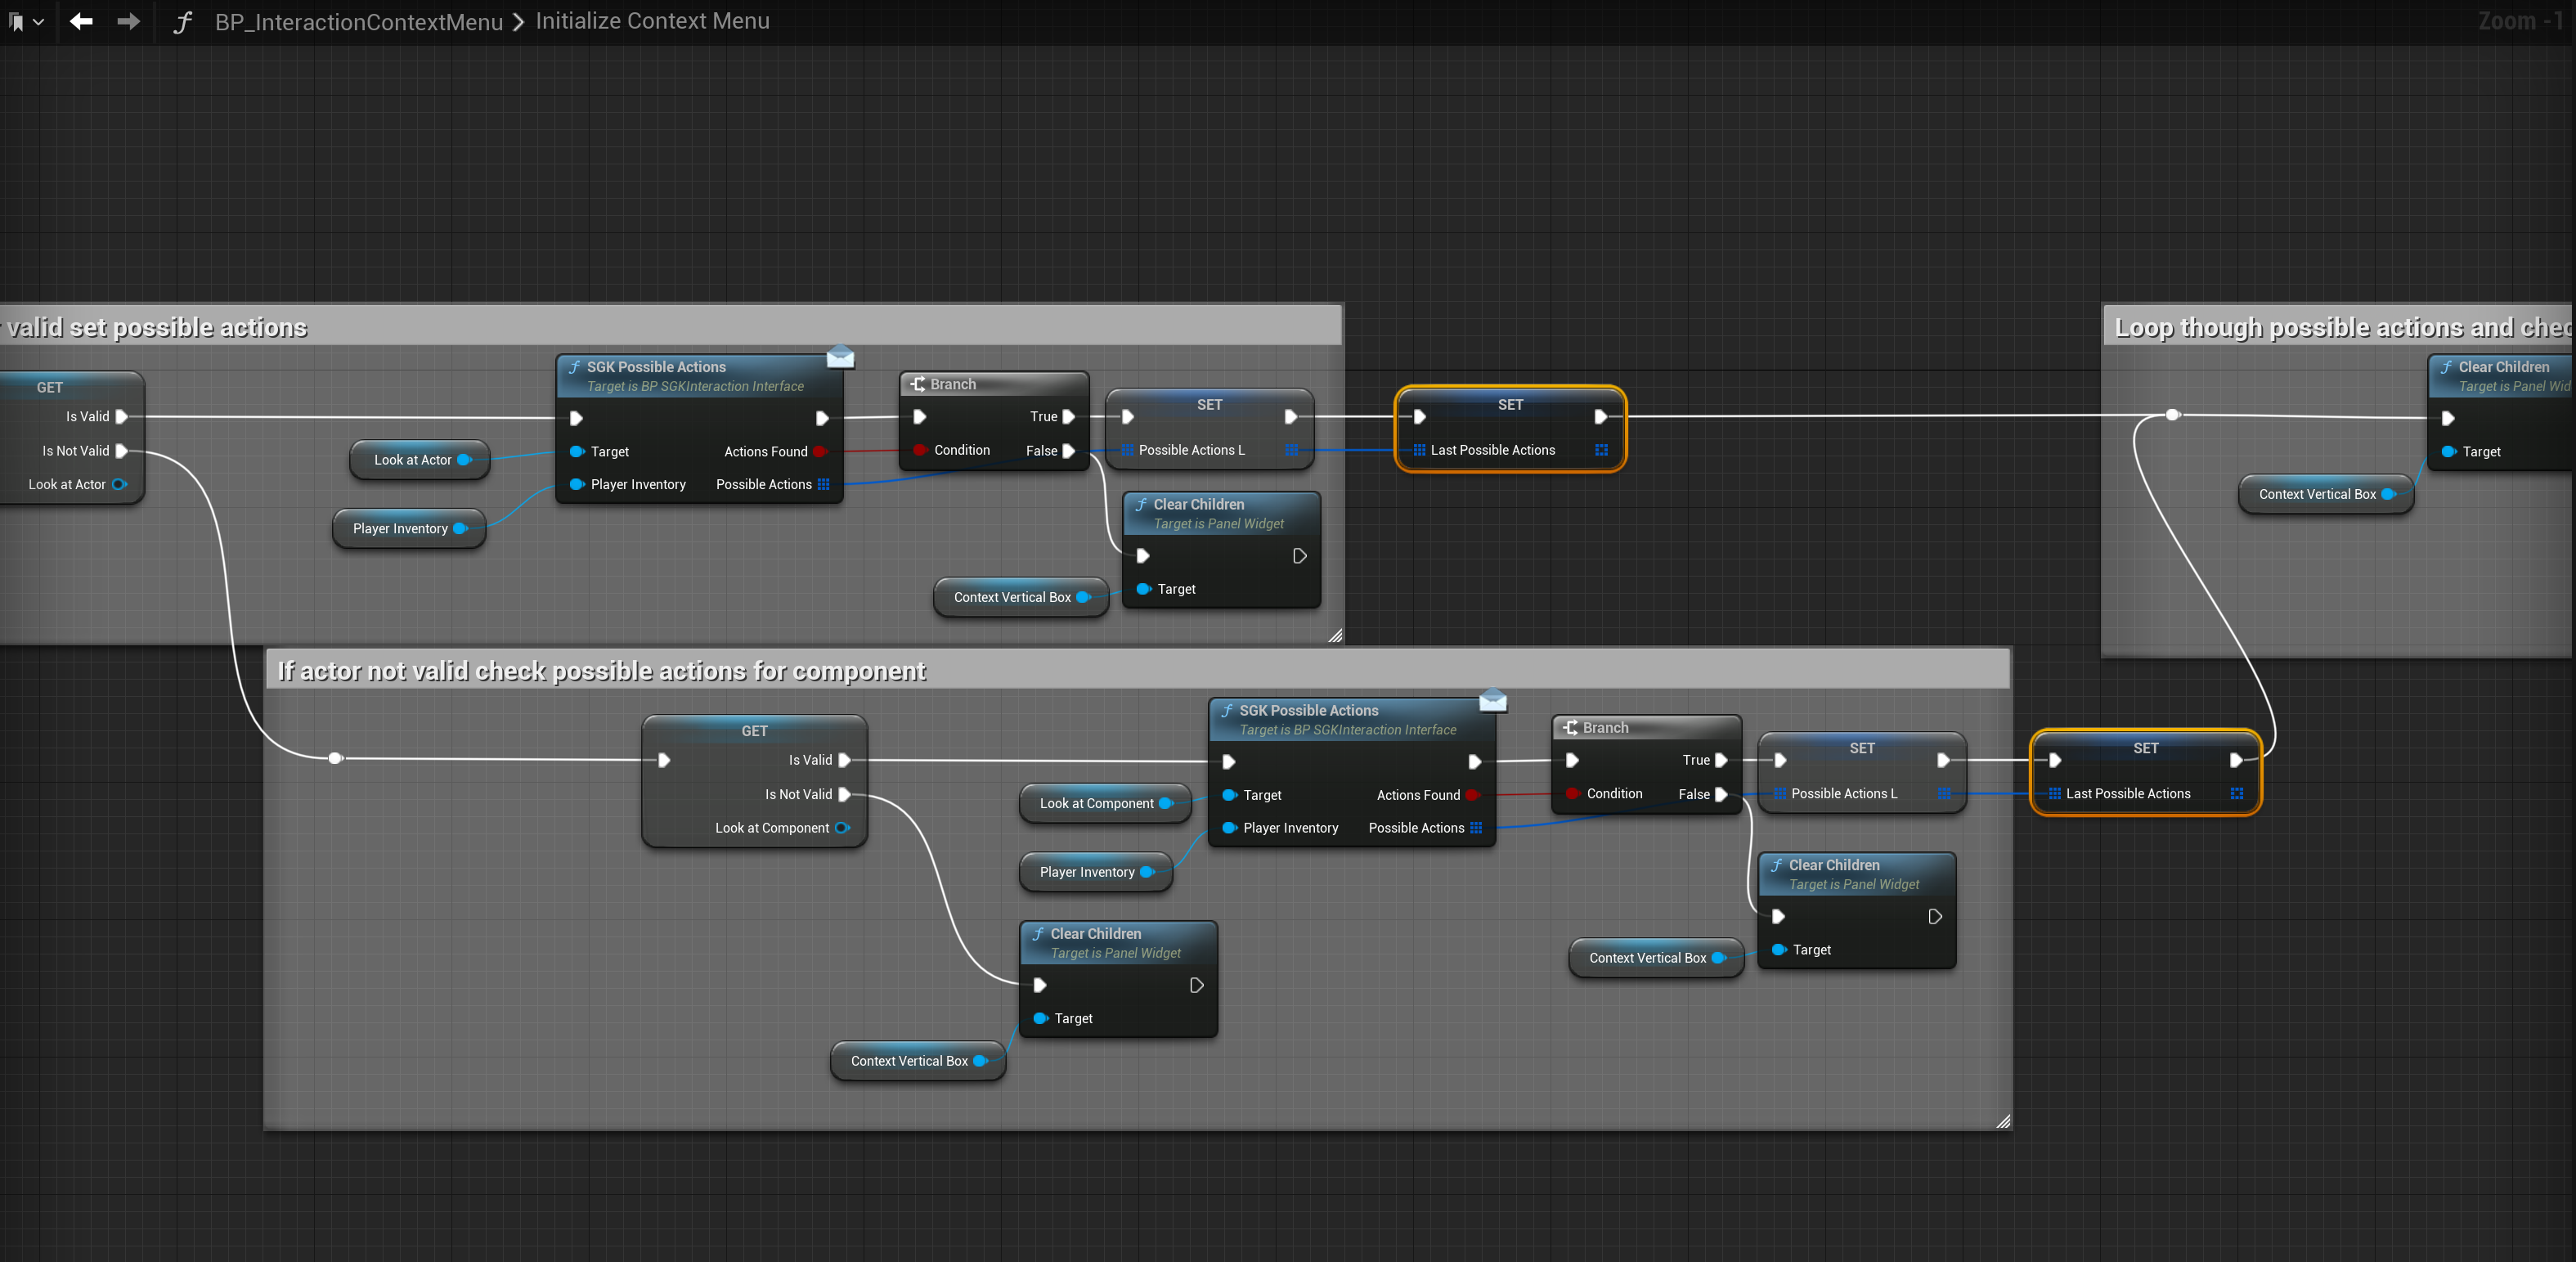Select the Look at Component variable node

[1096, 803]
